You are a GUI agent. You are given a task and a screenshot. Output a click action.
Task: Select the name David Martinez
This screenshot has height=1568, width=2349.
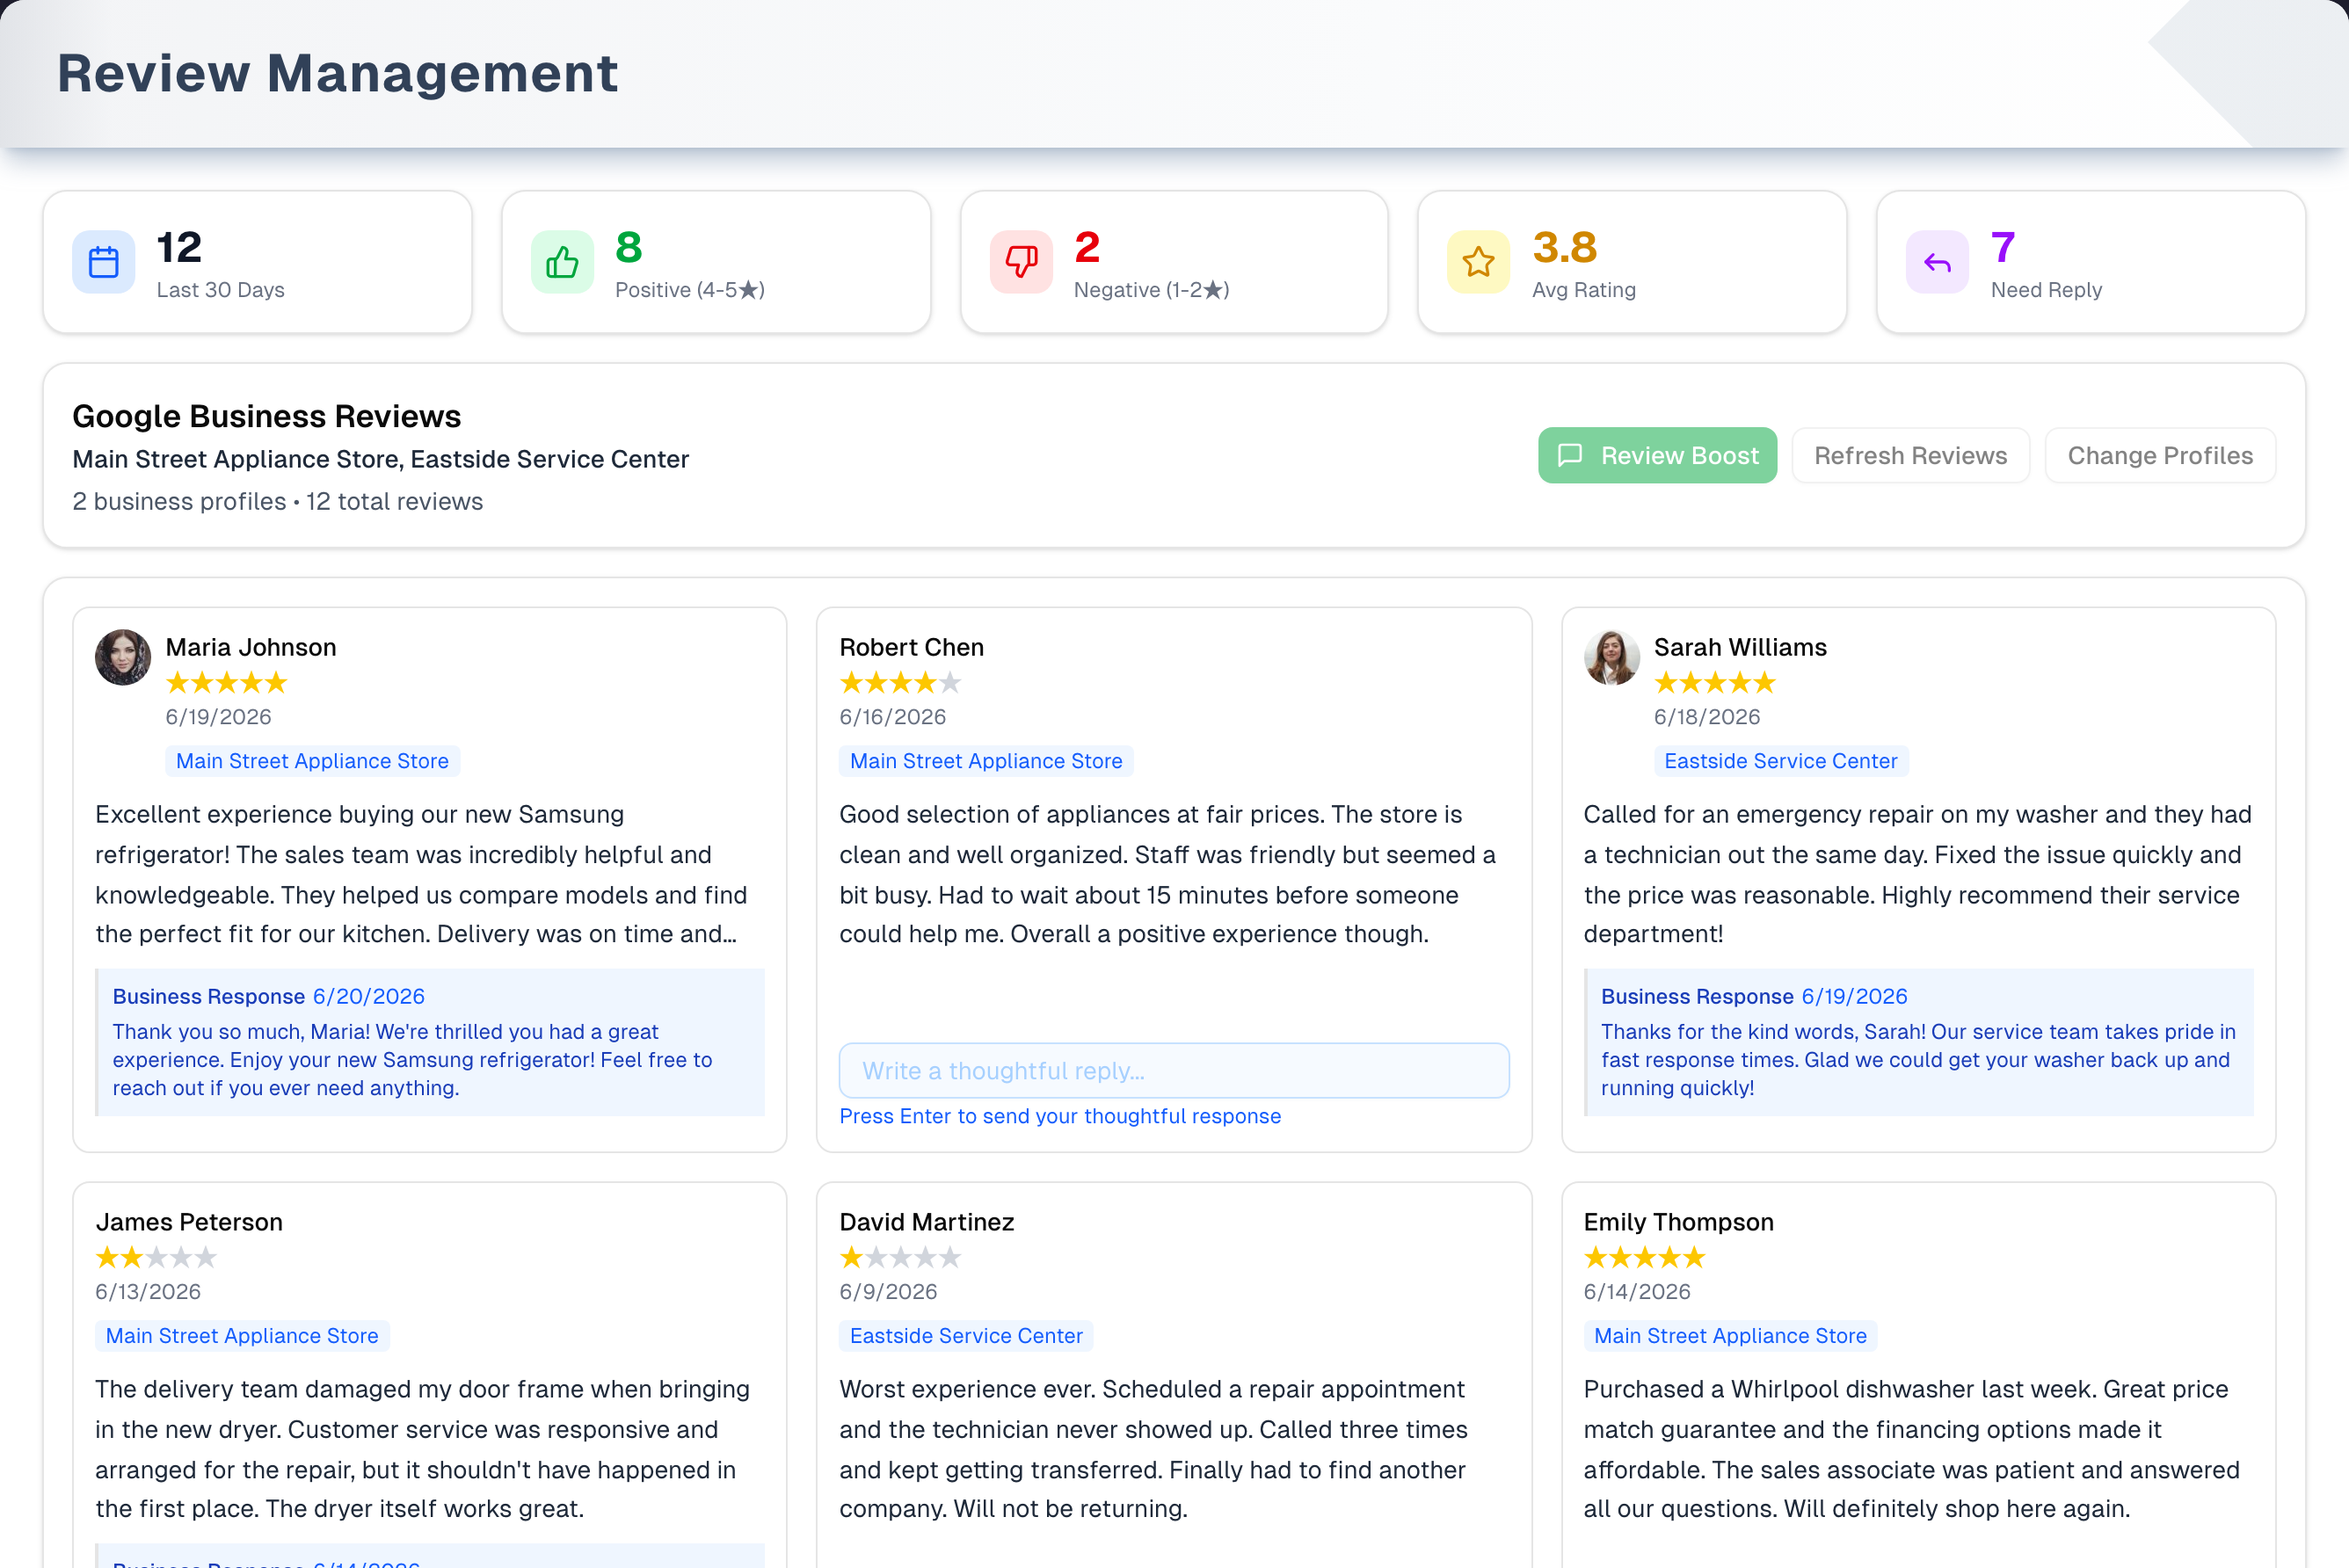(927, 1222)
